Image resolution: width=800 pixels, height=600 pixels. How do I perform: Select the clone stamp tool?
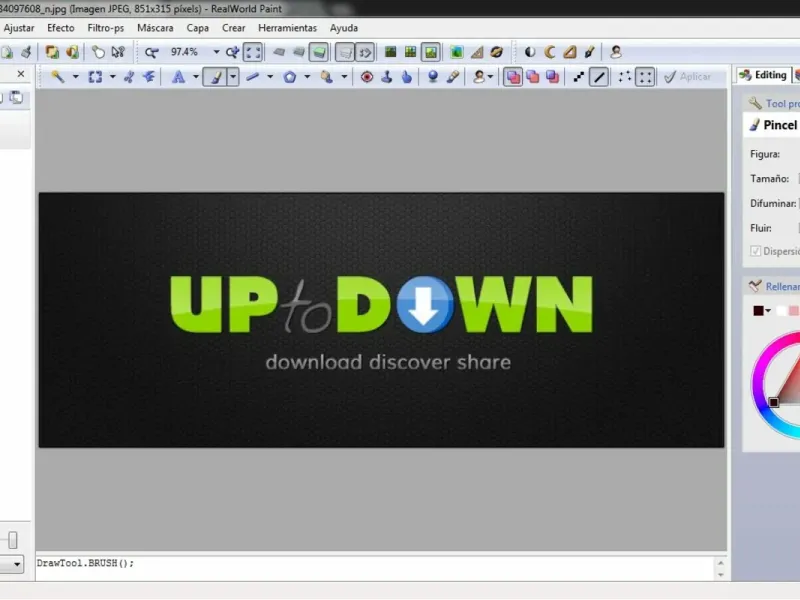pyautogui.click(x=387, y=77)
